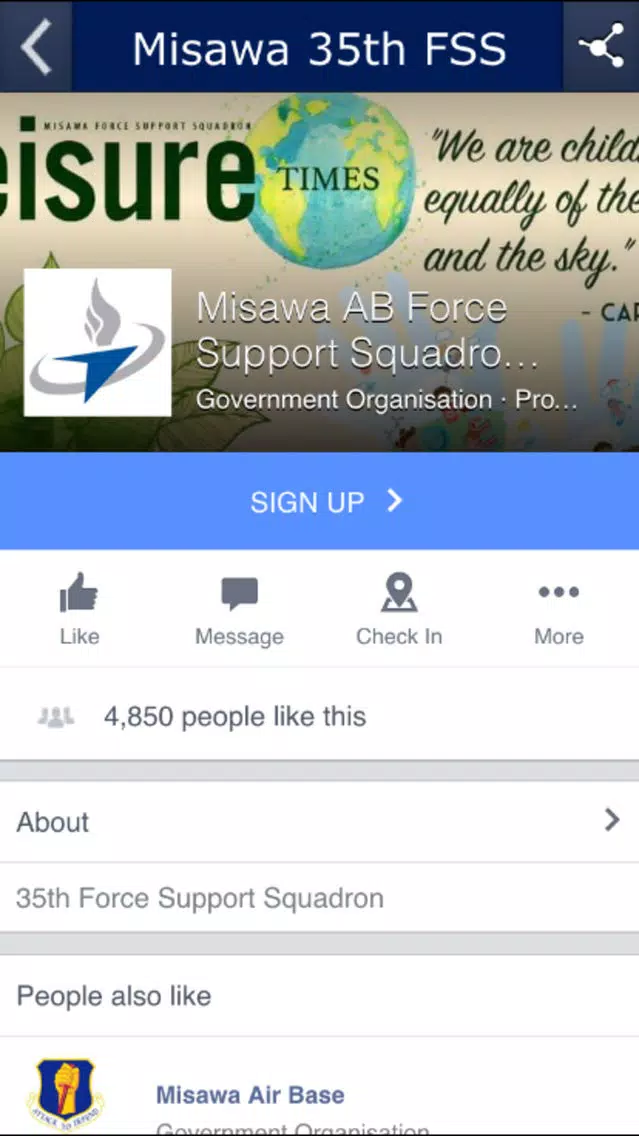Open the More three-dots icon
Screen dimensions: 639x1136
coord(559,592)
